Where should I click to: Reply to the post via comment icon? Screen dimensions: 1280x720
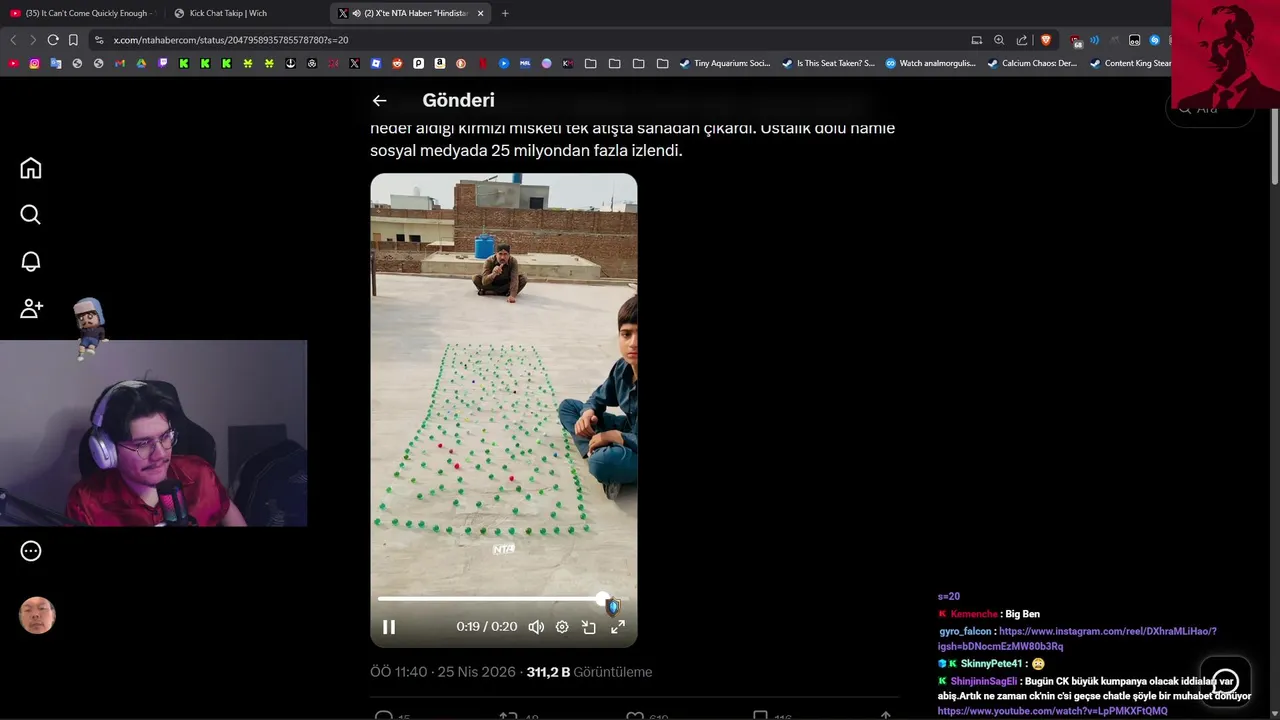(x=383, y=716)
